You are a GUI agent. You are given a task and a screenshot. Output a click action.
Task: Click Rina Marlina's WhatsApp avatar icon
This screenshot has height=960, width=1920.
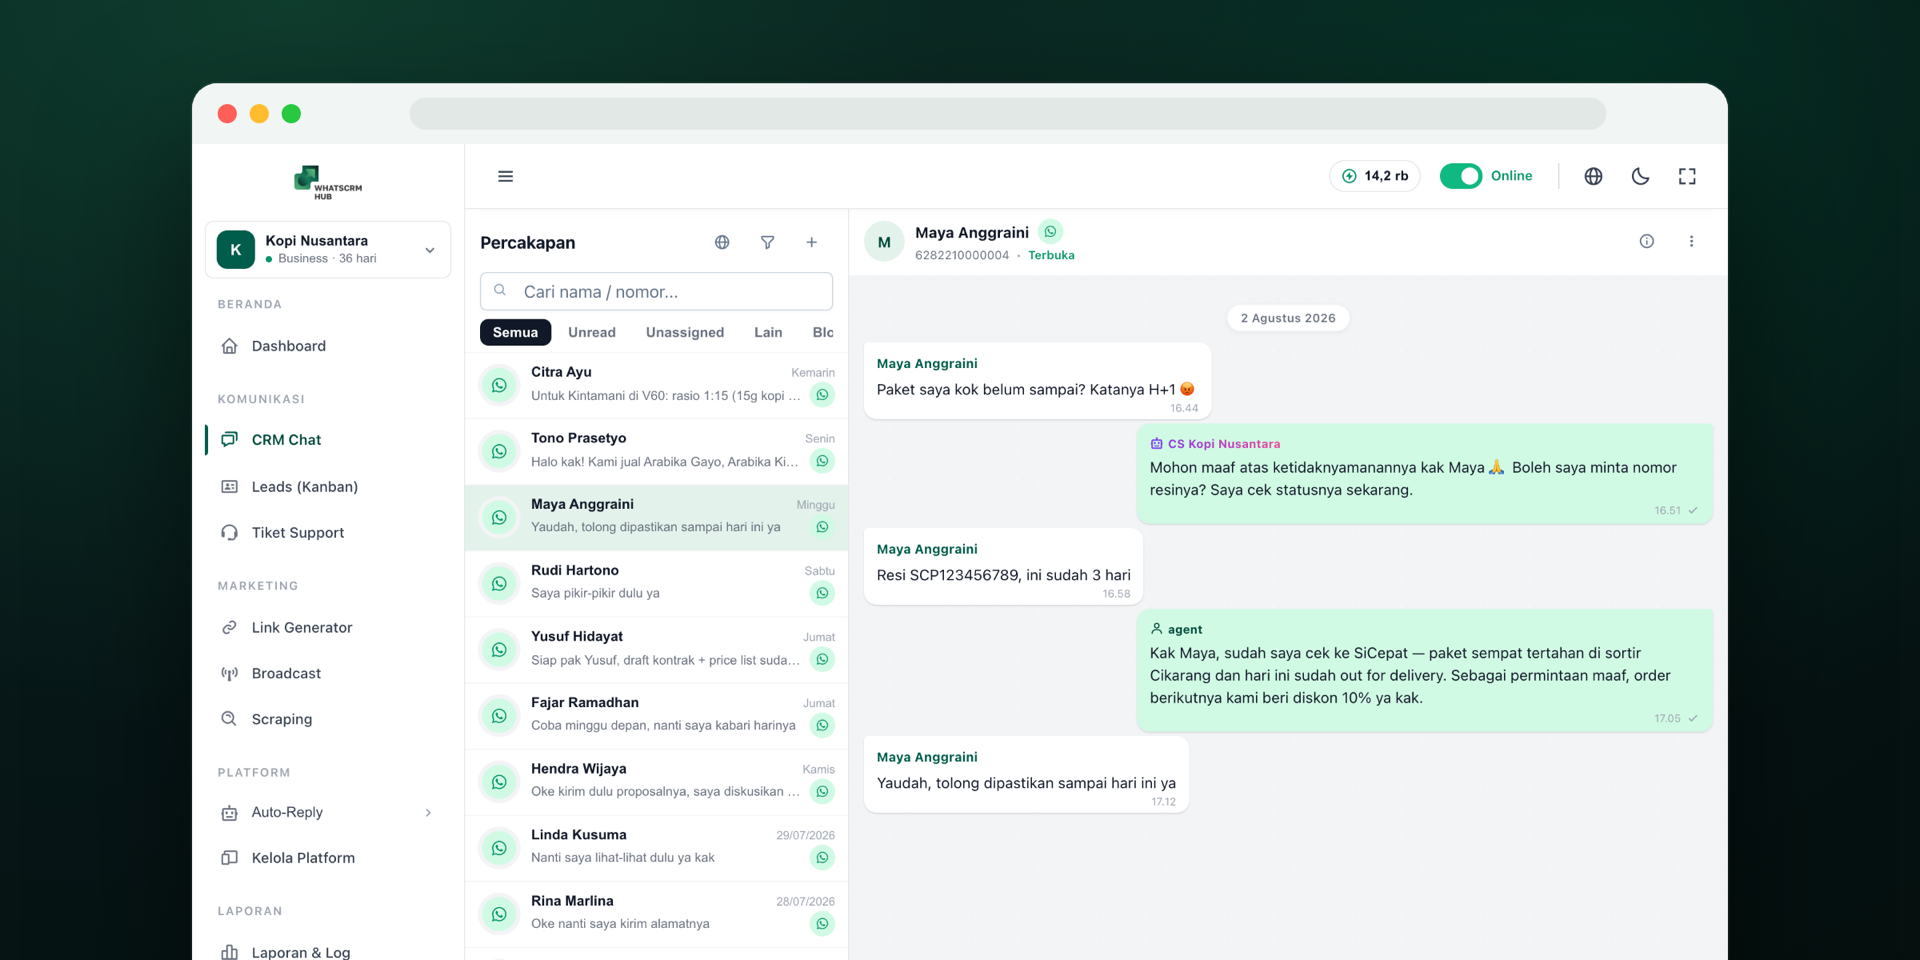[499, 913]
